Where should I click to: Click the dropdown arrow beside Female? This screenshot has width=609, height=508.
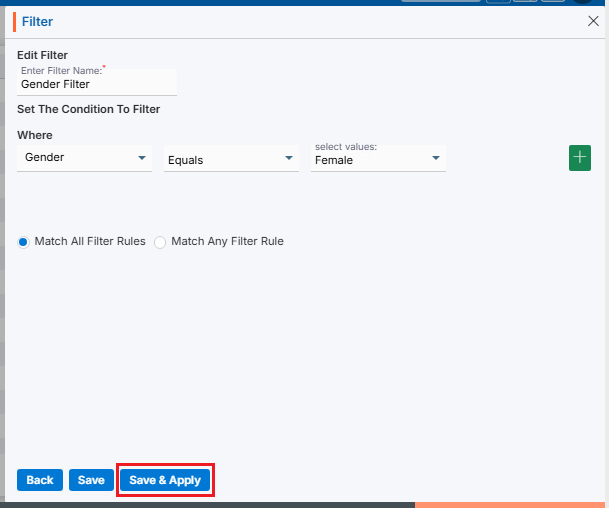436,158
